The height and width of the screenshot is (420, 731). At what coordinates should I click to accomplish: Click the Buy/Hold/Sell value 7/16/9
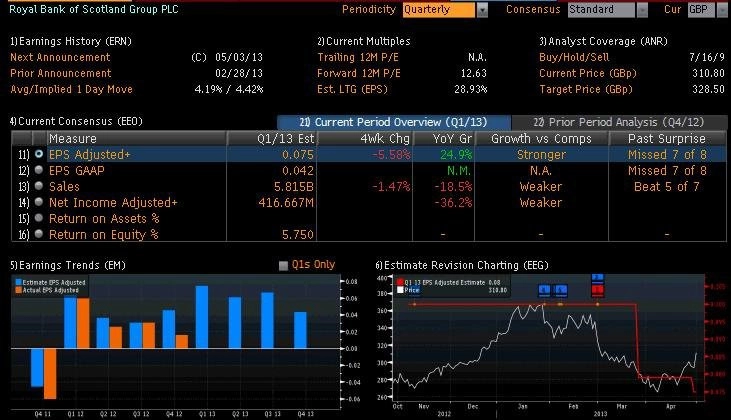tap(707, 57)
